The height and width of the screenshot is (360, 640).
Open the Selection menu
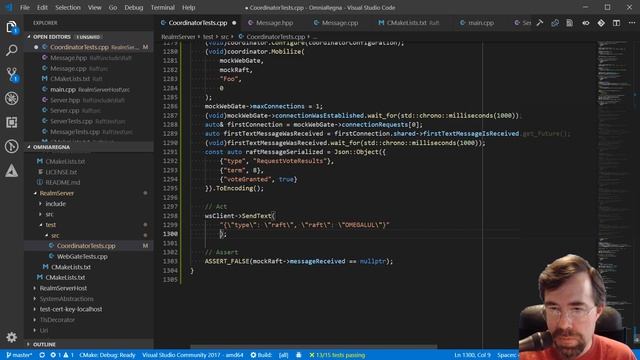(x=68, y=7)
